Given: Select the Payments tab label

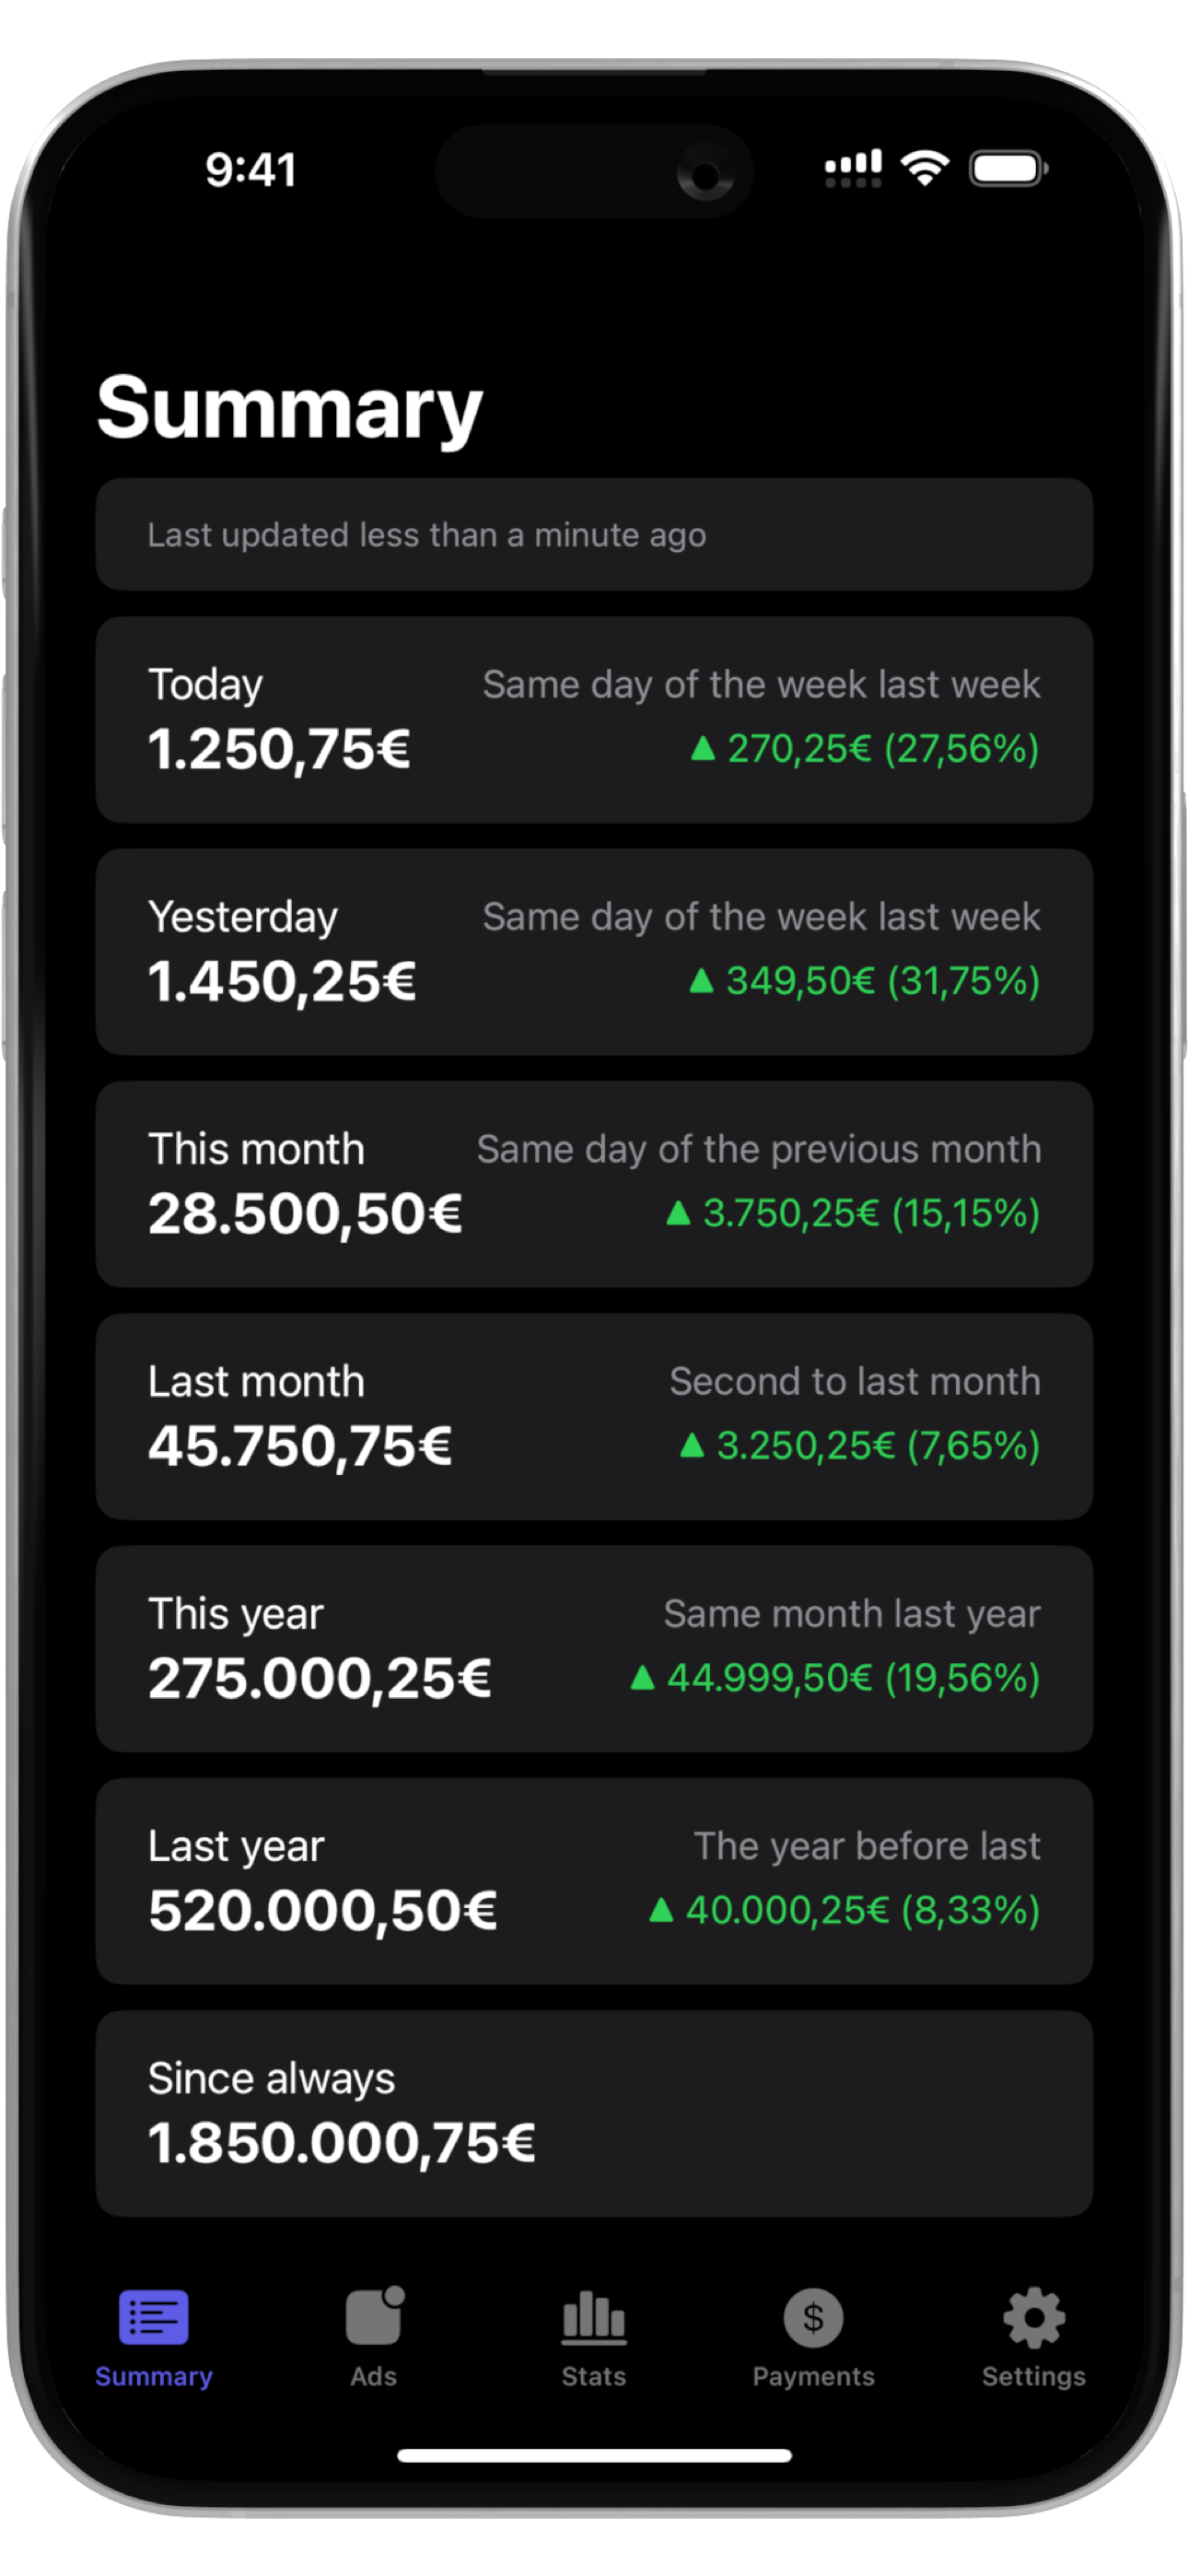Looking at the screenshot, I should [813, 2376].
